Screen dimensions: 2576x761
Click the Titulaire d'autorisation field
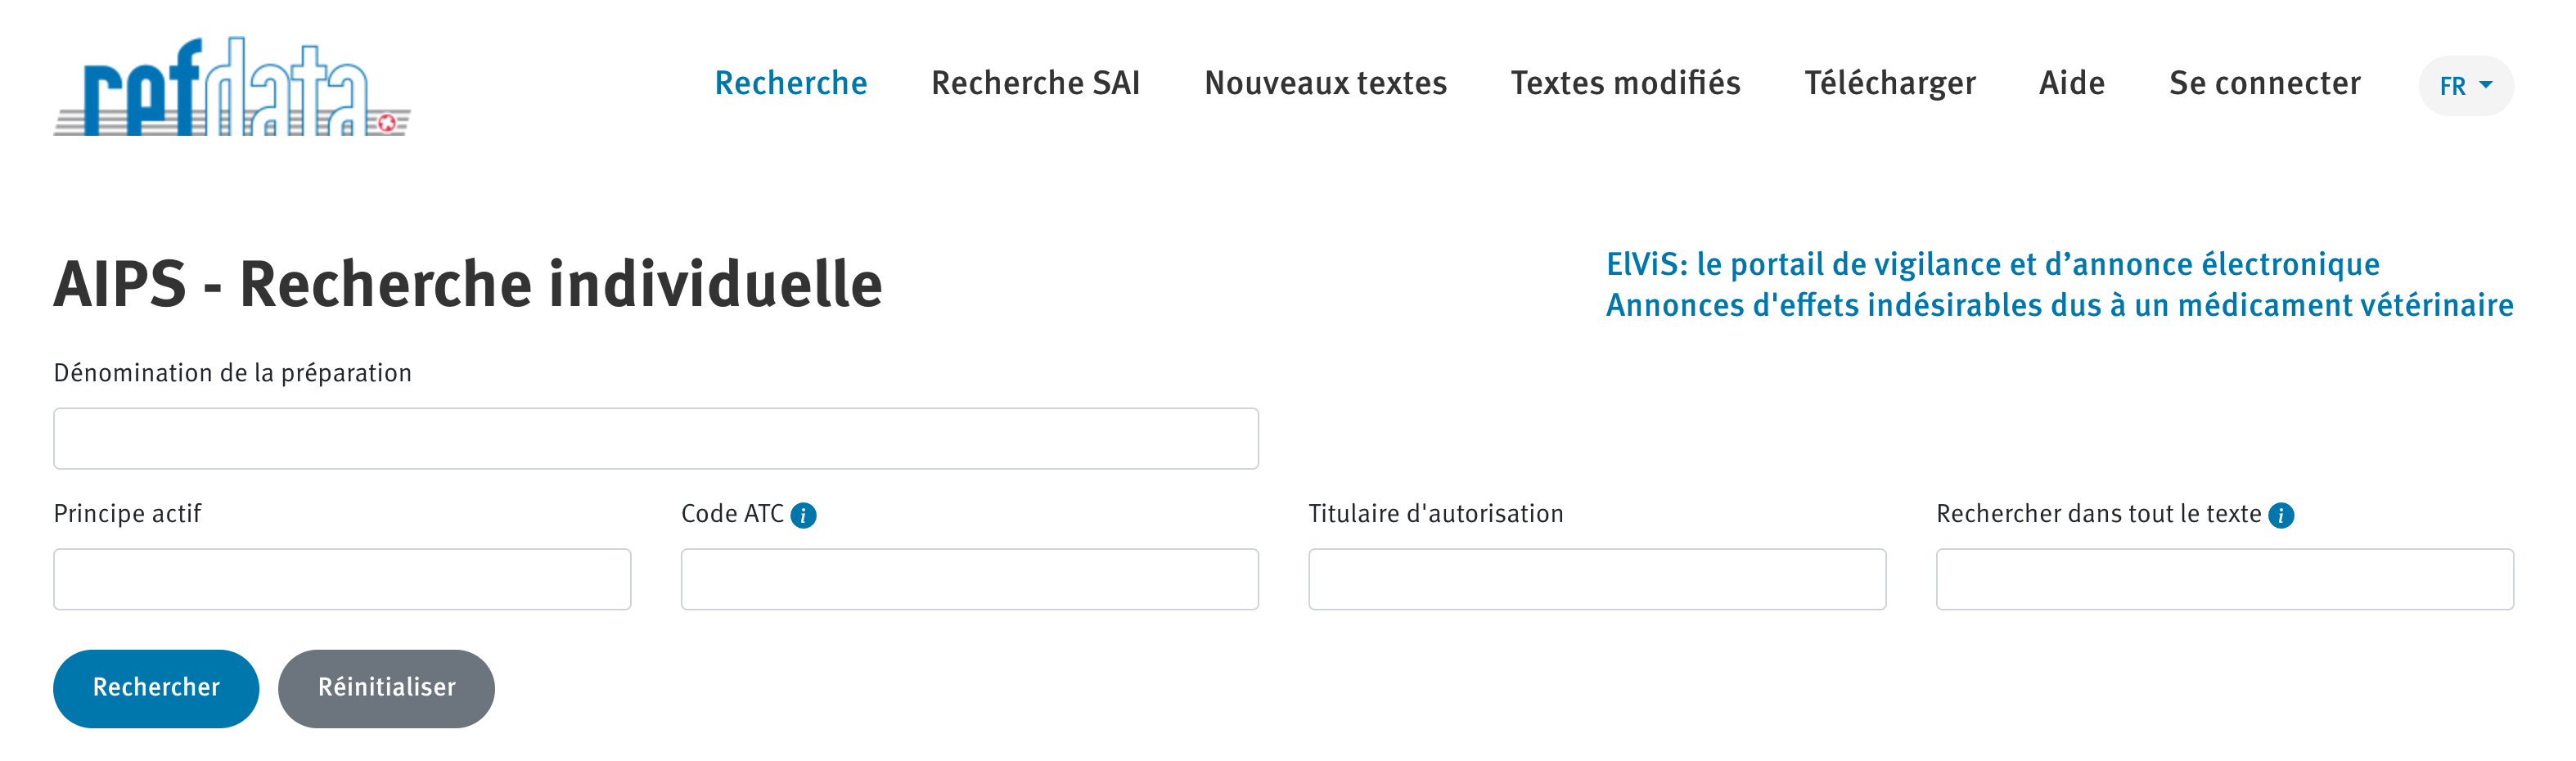point(1597,579)
